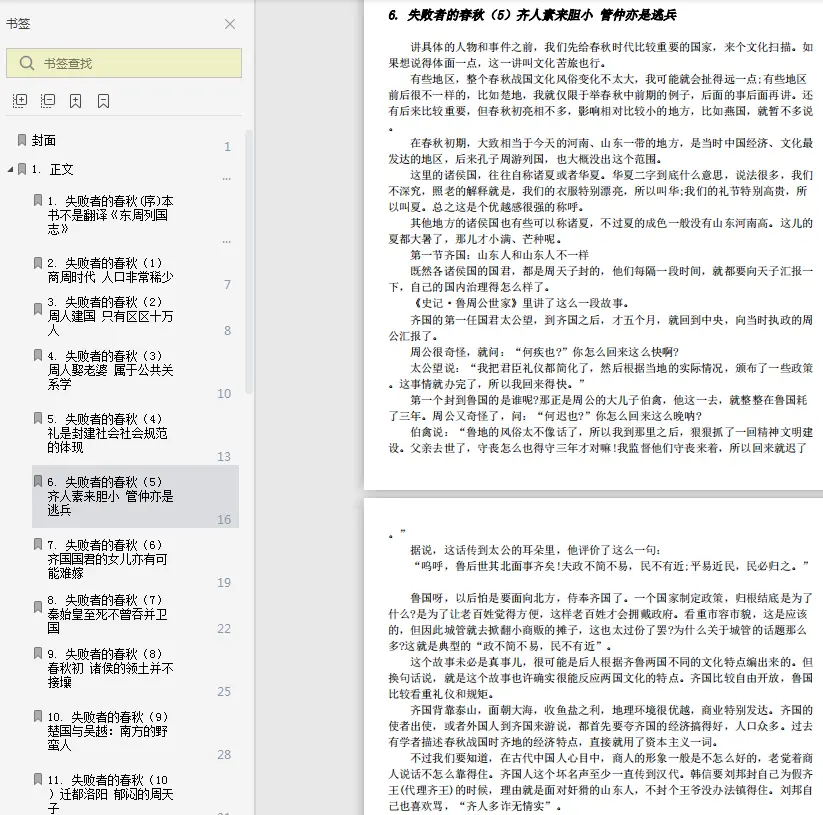This screenshot has width=823, height=815.
Task: Open bookmark 齐国国君的女儿亦有可能难嫁
Action: tap(108, 559)
